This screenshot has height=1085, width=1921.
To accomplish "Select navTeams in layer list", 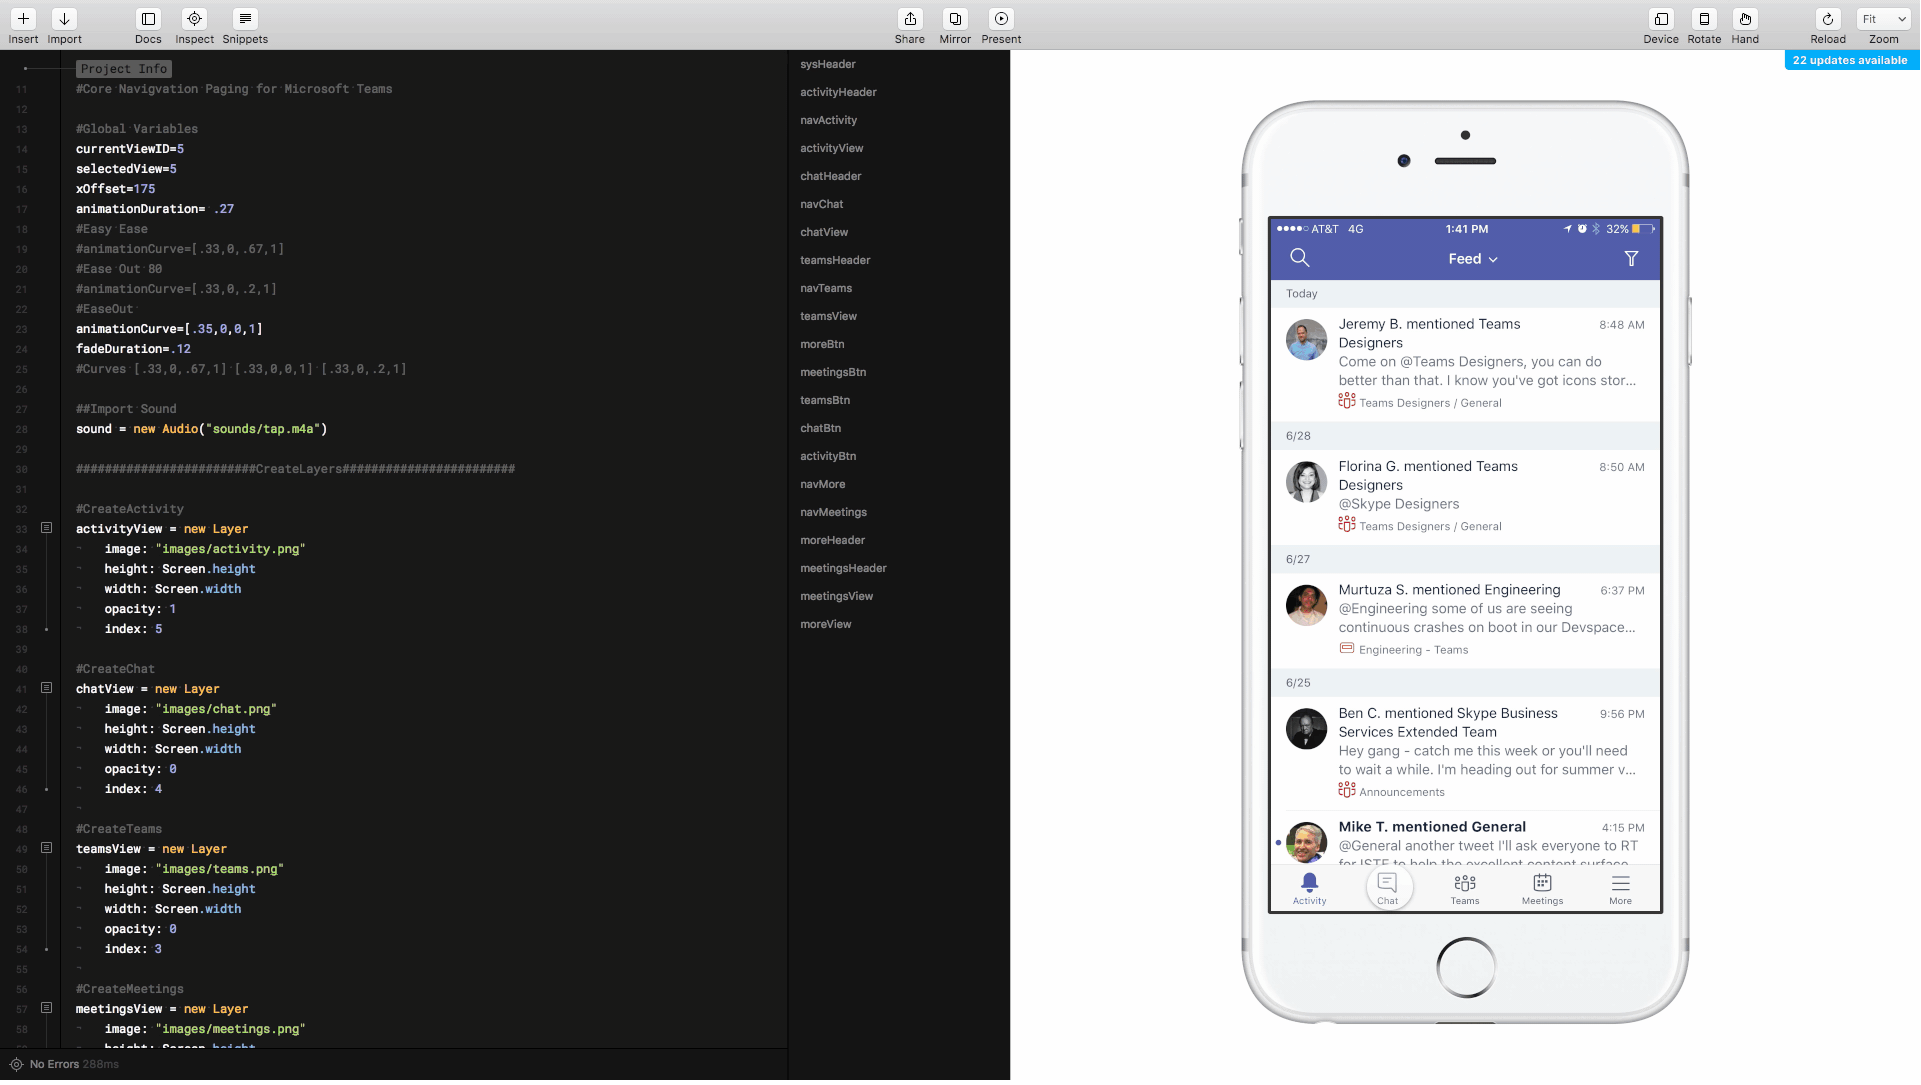I will pos(826,288).
